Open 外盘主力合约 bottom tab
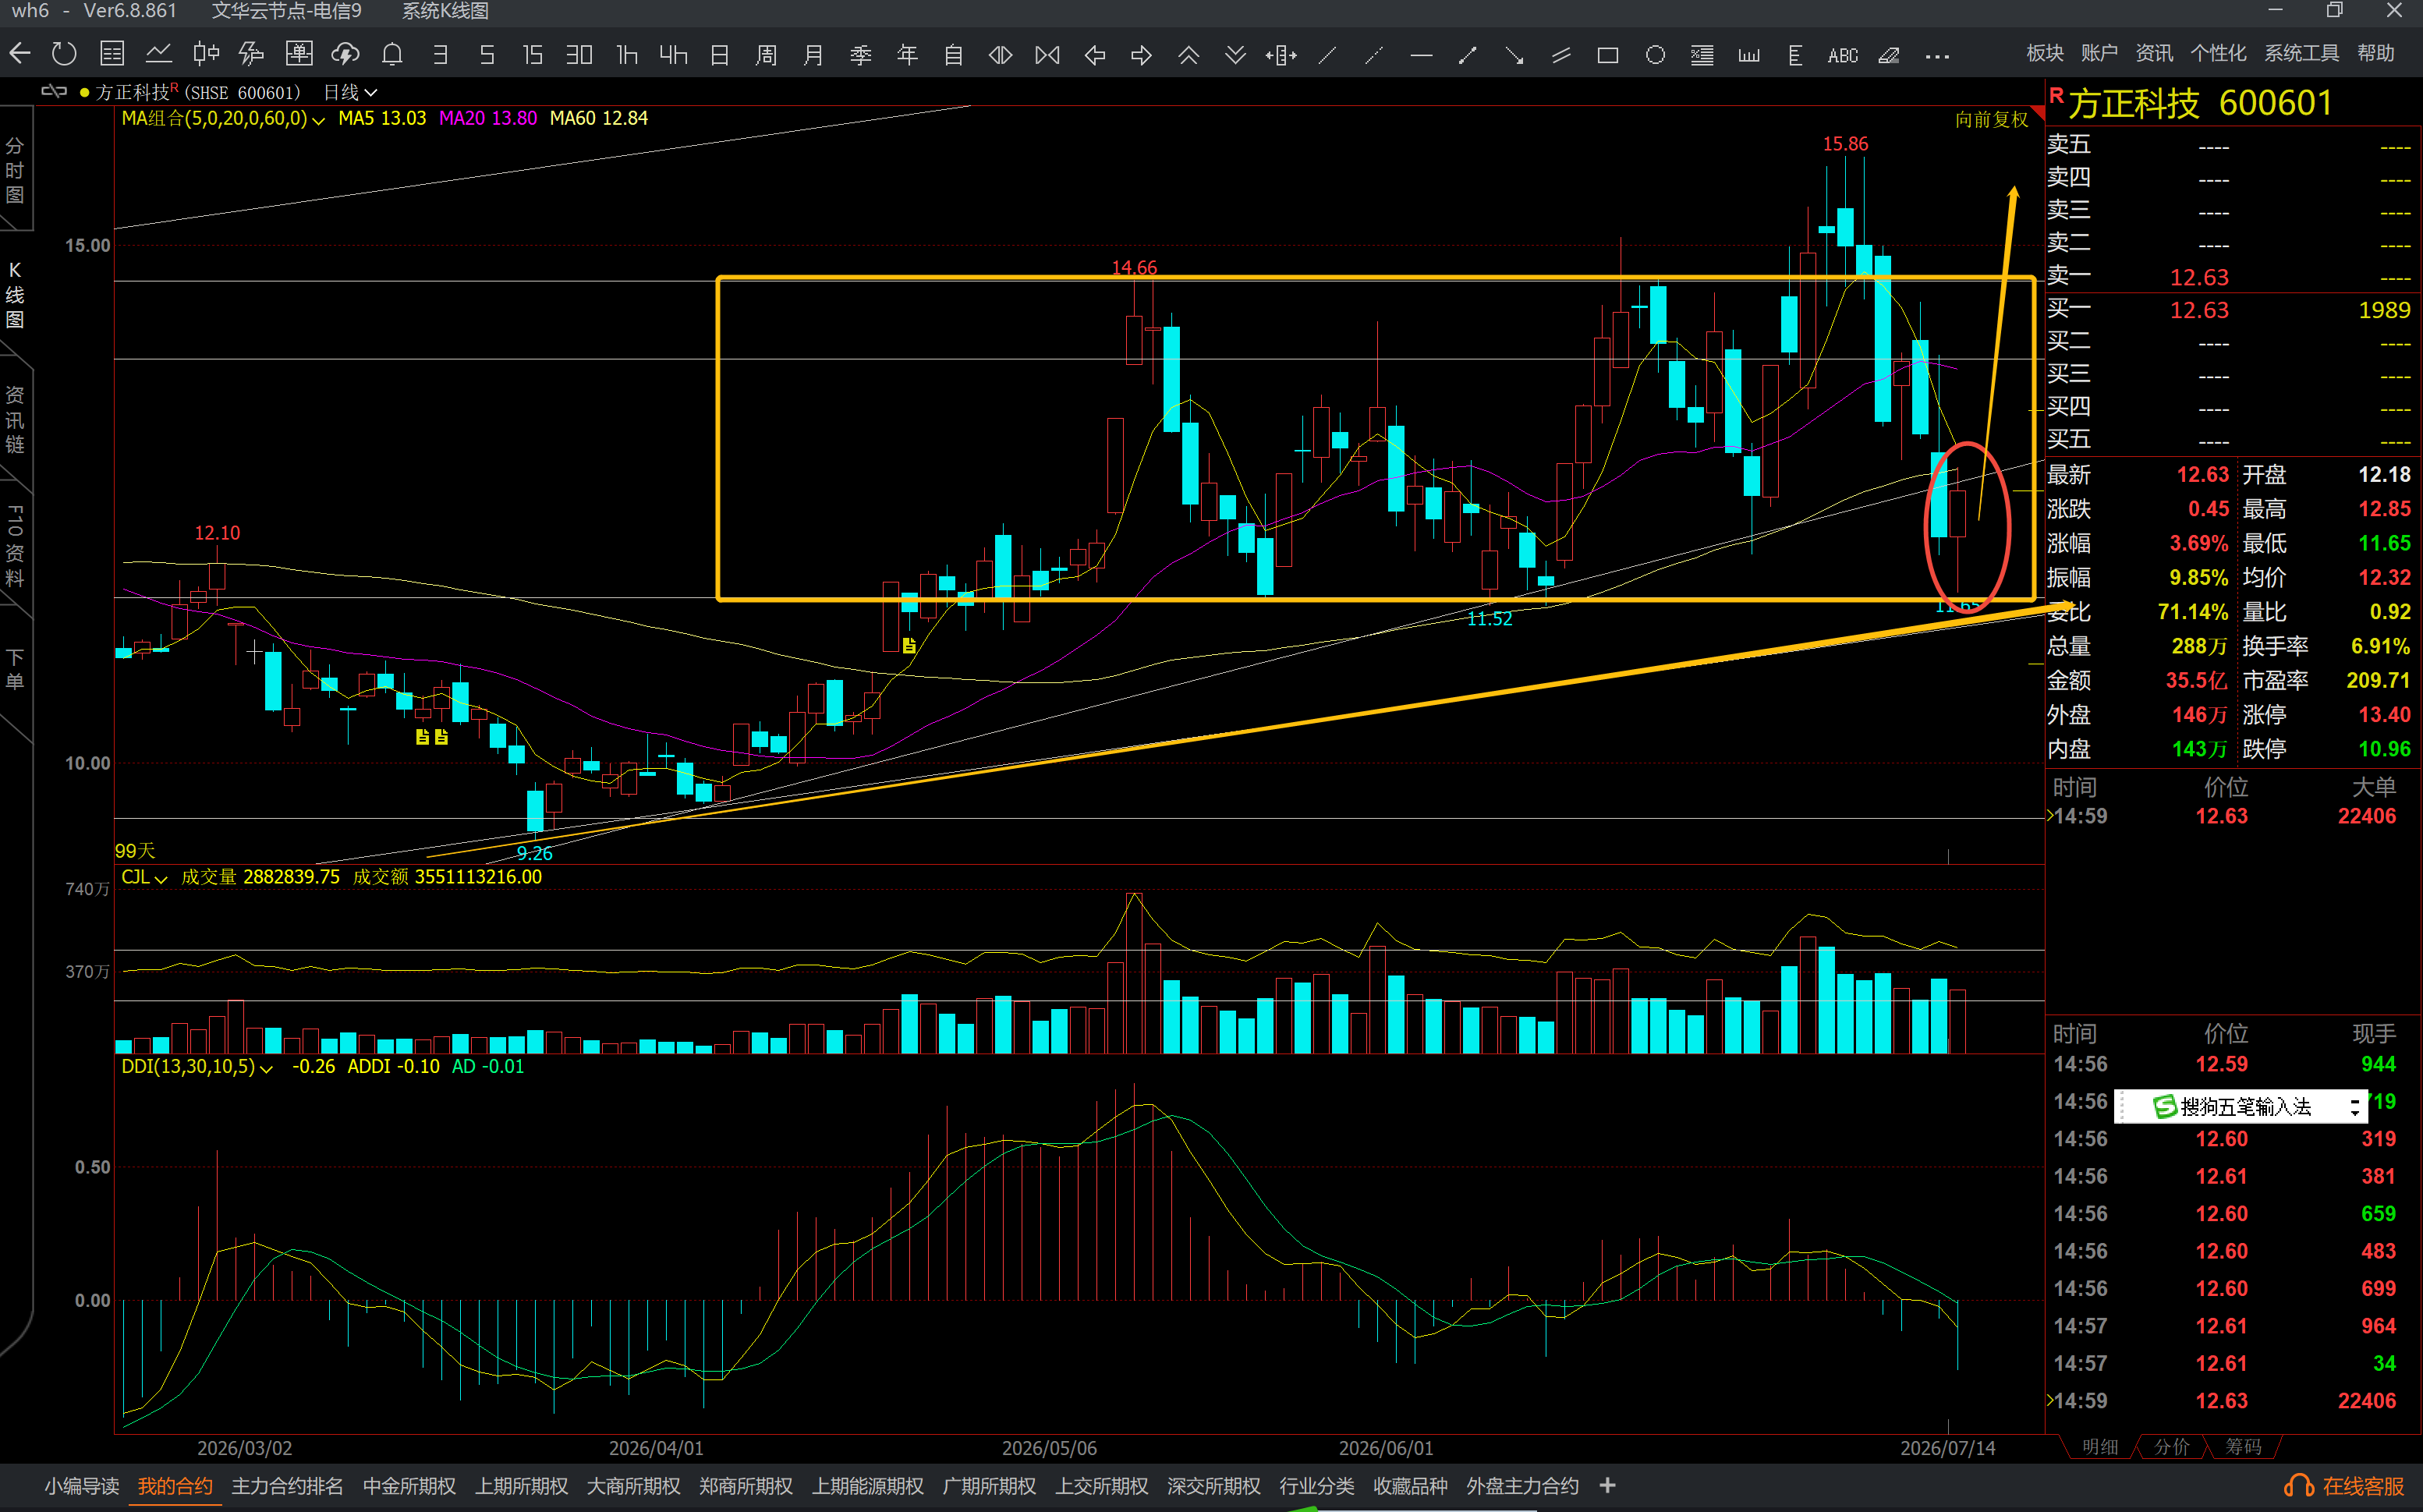The height and width of the screenshot is (1512, 2423). [1522, 1486]
